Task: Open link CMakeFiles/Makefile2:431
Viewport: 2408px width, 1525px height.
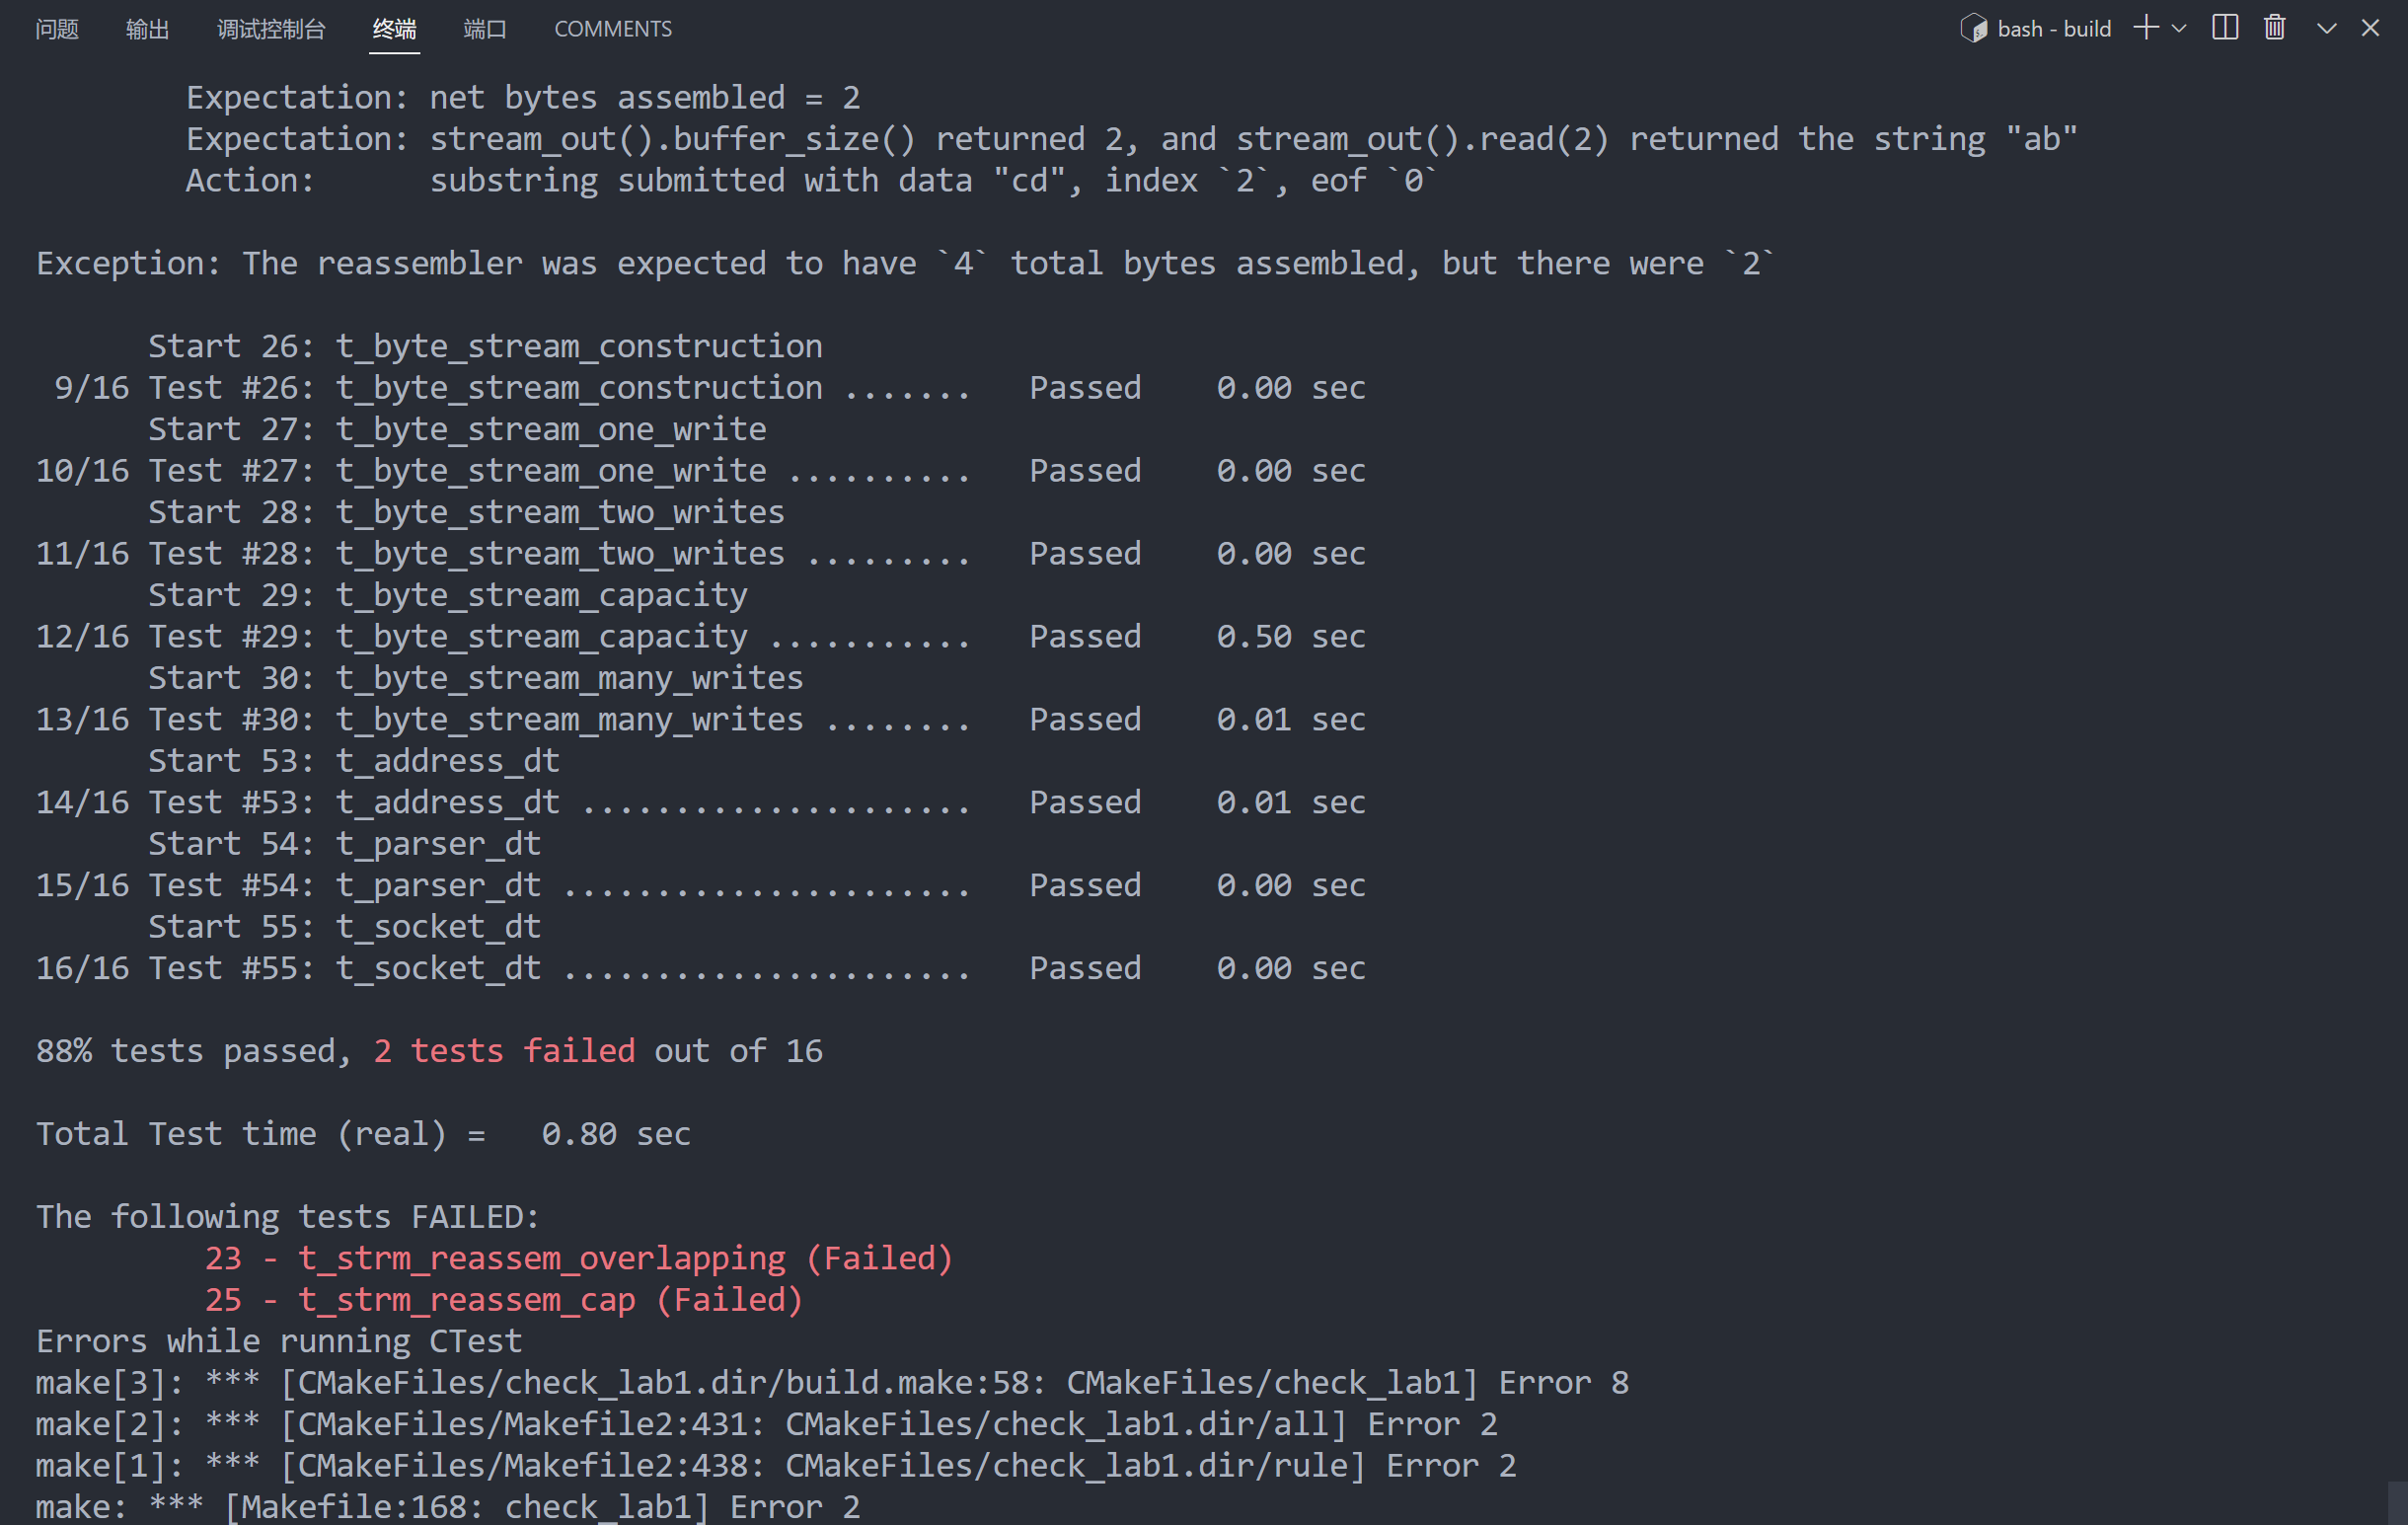Action: tap(523, 1424)
